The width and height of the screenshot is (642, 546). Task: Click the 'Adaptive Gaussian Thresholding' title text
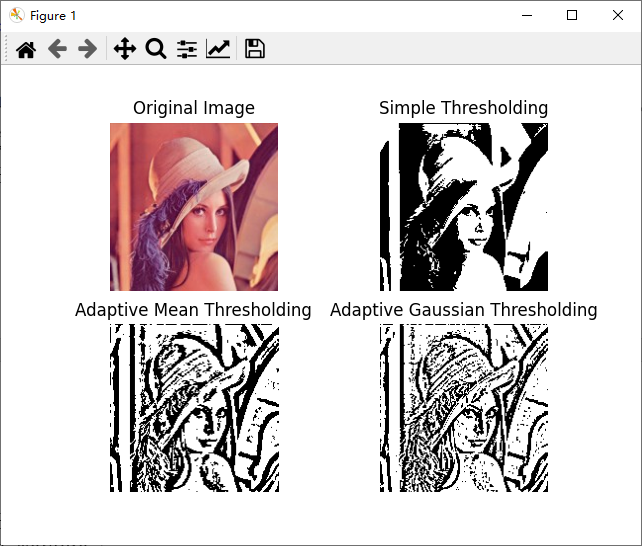pos(463,310)
